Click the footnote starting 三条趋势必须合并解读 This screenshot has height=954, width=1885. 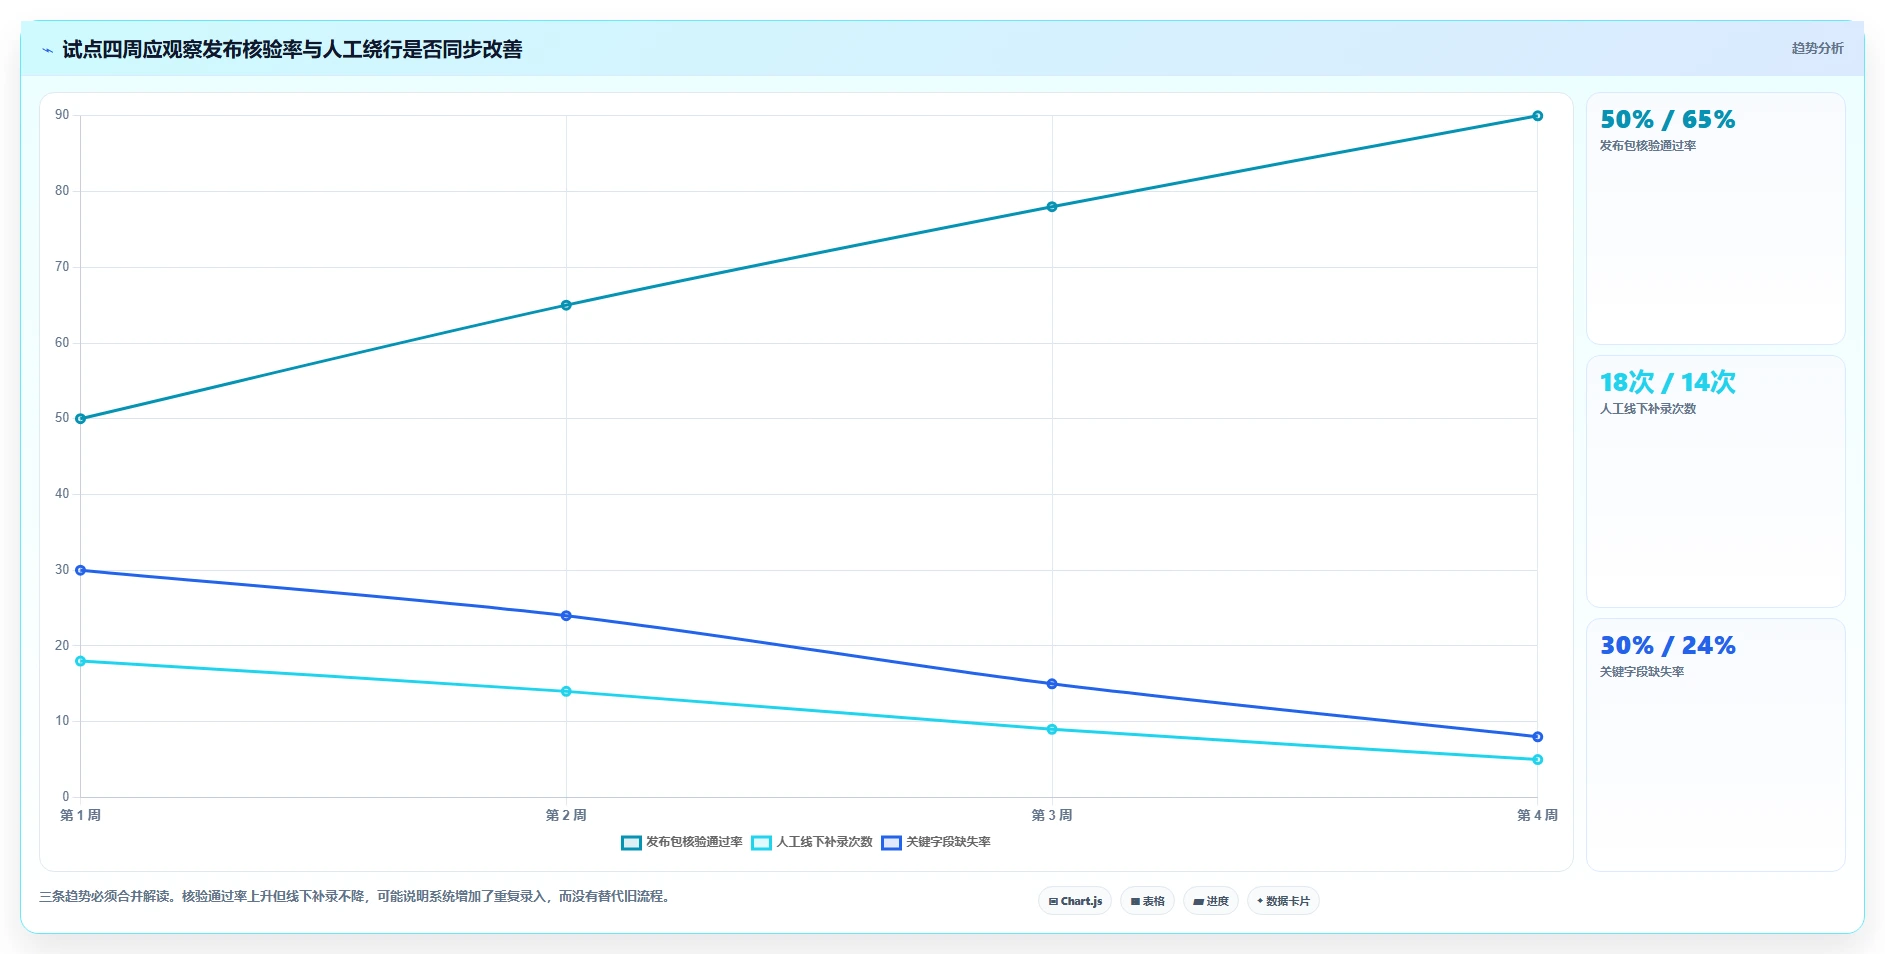[354, 896]
